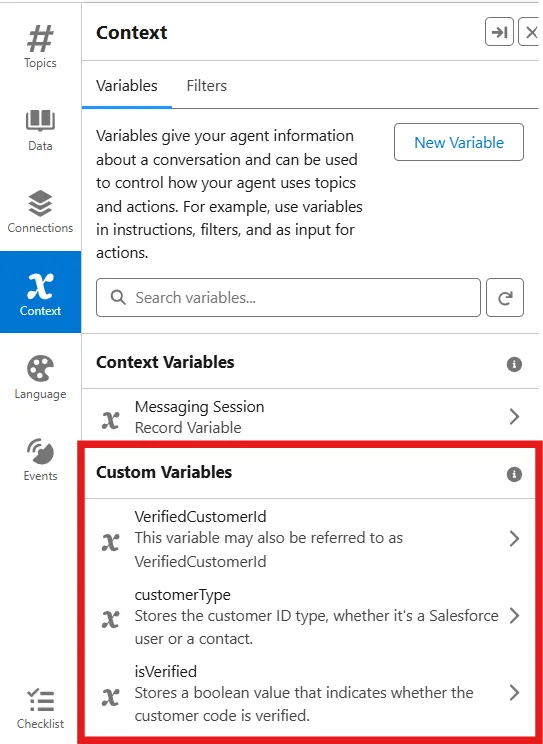Expand the customerType variable chevron

[x=514, y=615]
